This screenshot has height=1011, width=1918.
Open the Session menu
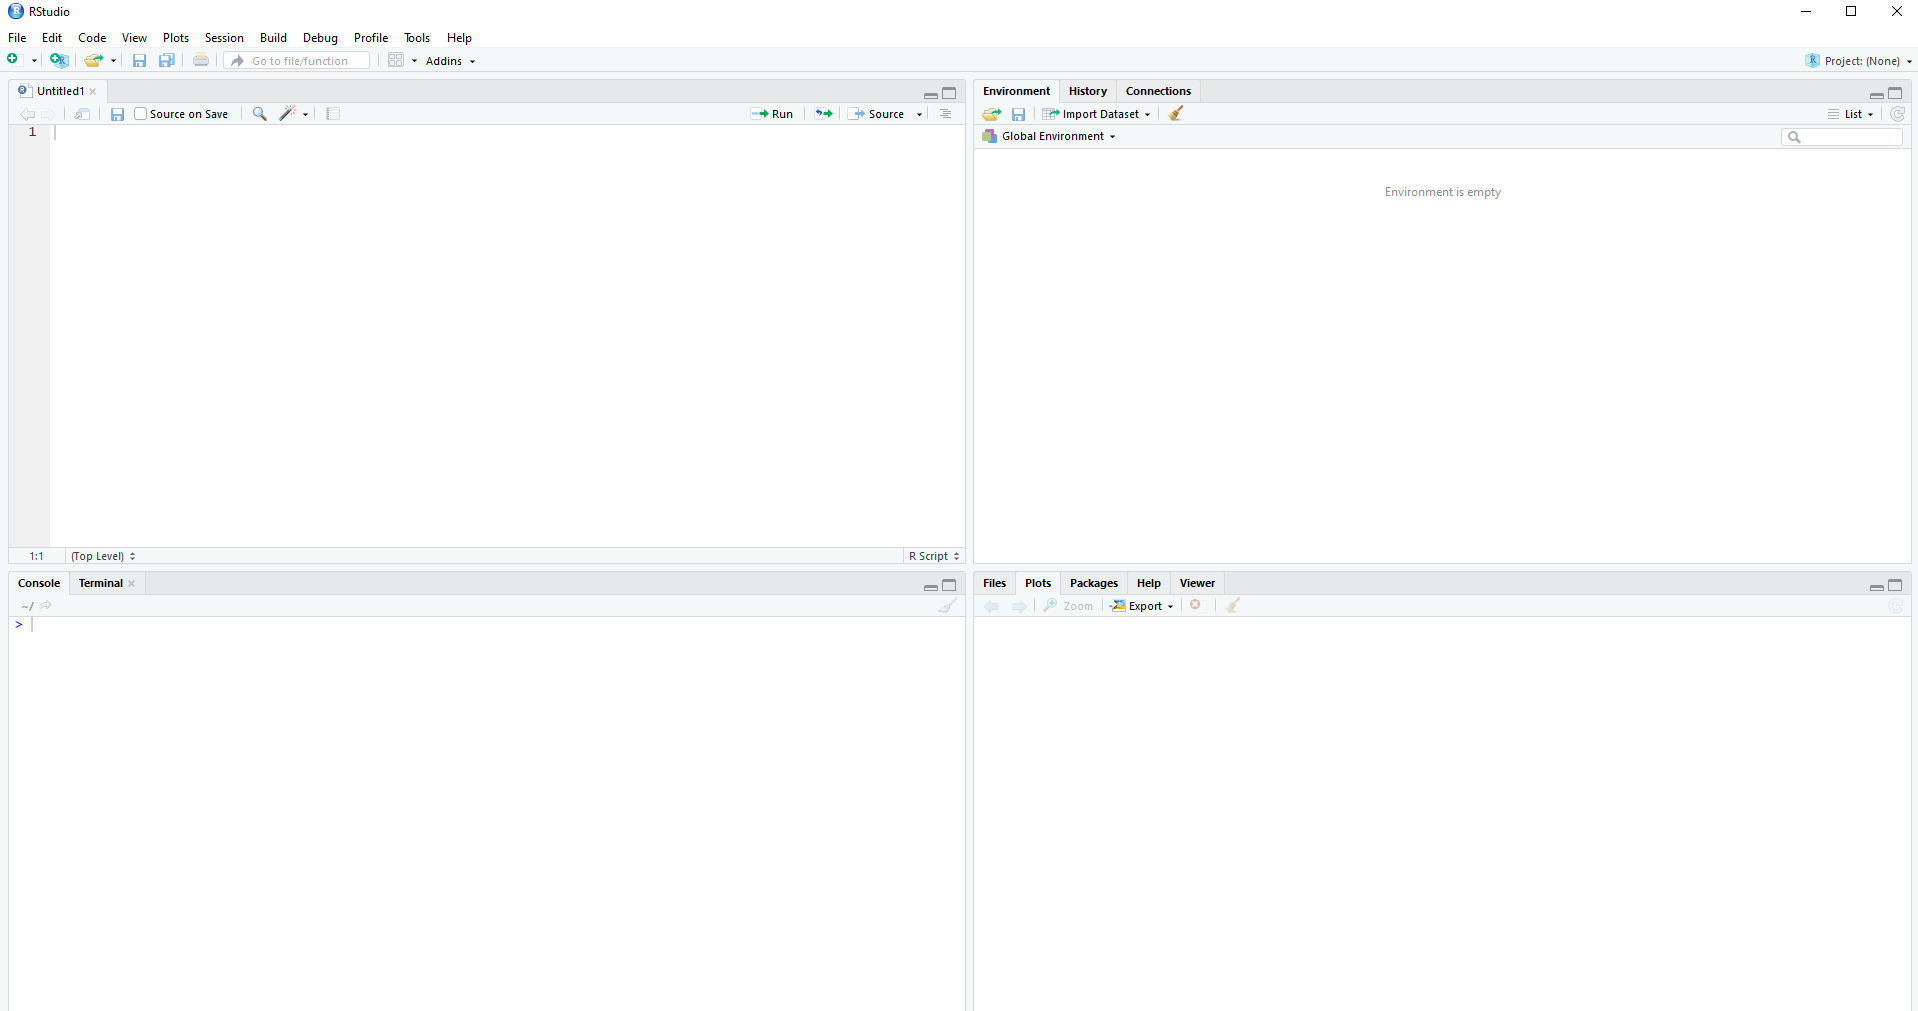tap(224, 38)
